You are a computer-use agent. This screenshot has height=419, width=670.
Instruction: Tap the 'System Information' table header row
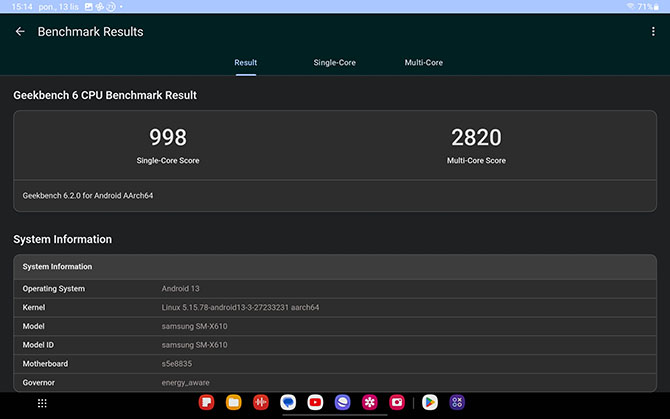(335, 267)
